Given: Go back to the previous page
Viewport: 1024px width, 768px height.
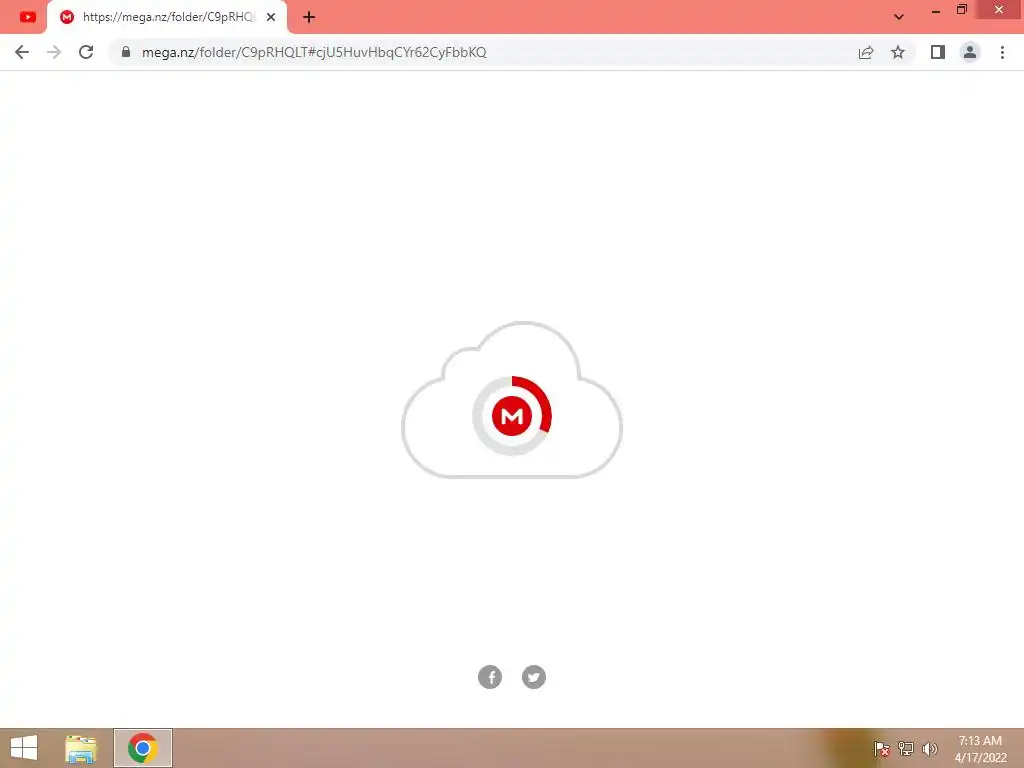Looking at the screenshot, I should pos(22,52).
